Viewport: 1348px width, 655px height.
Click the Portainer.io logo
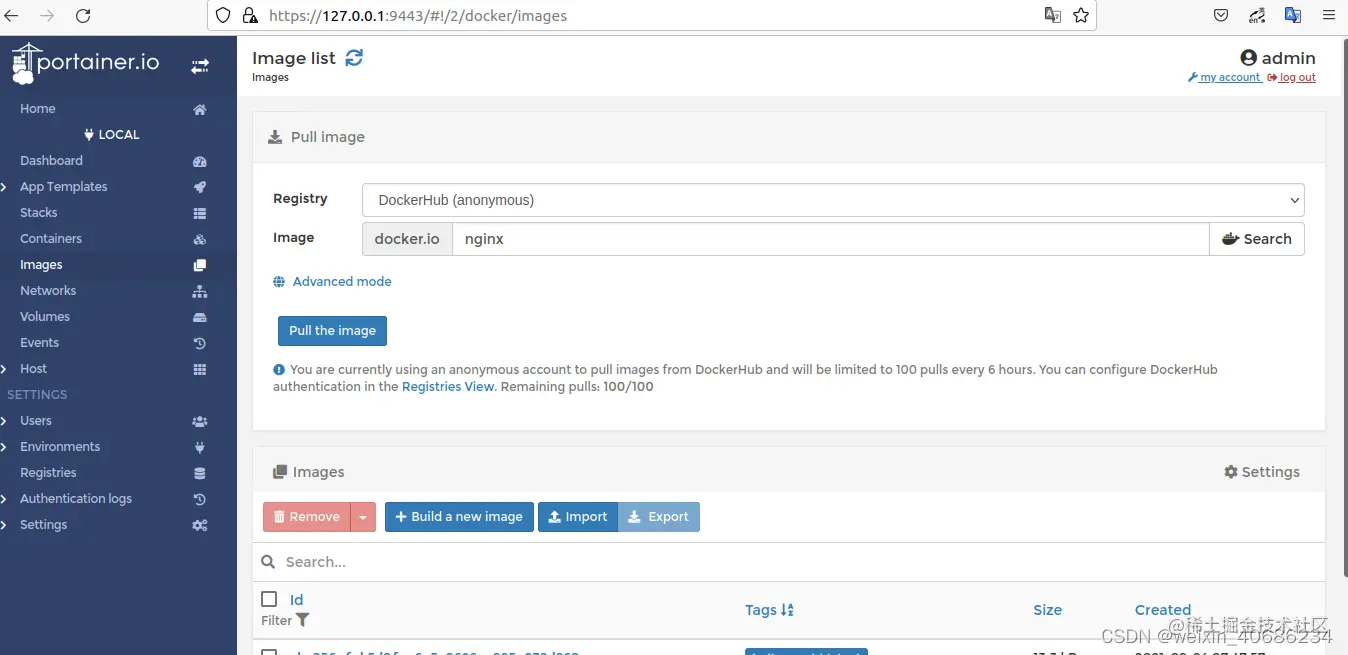[x=85, y=63]
